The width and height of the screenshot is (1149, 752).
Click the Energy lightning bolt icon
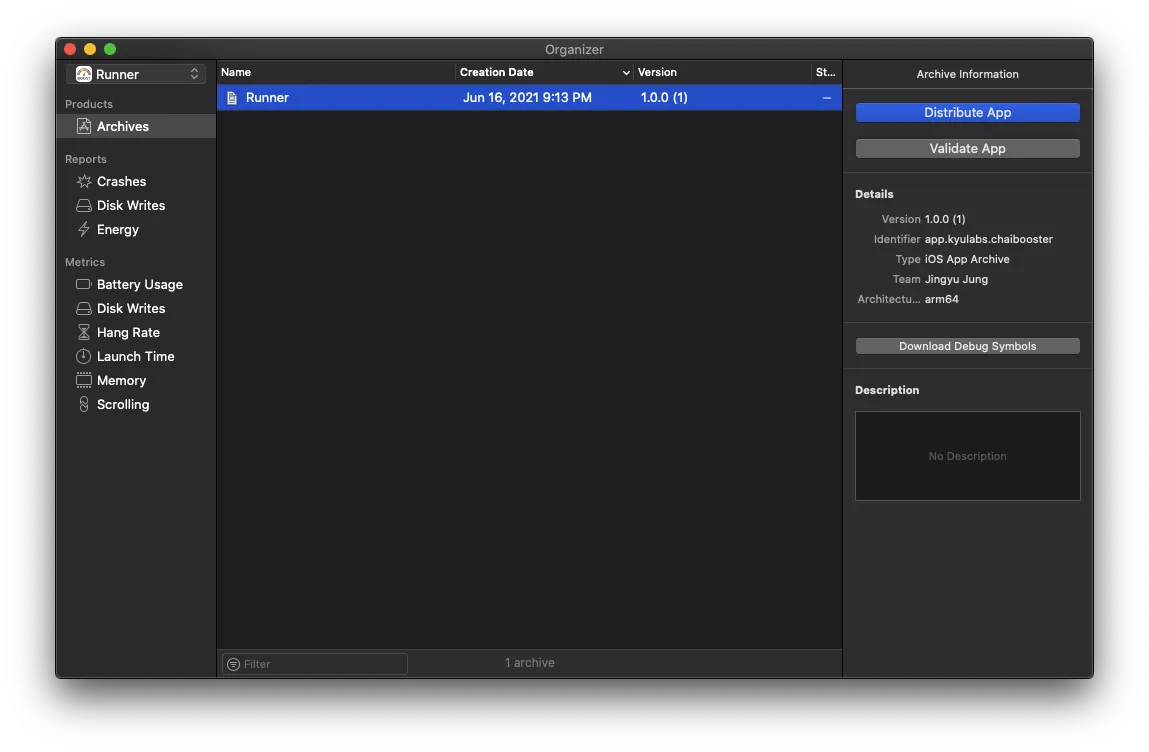tap(84, 229)
